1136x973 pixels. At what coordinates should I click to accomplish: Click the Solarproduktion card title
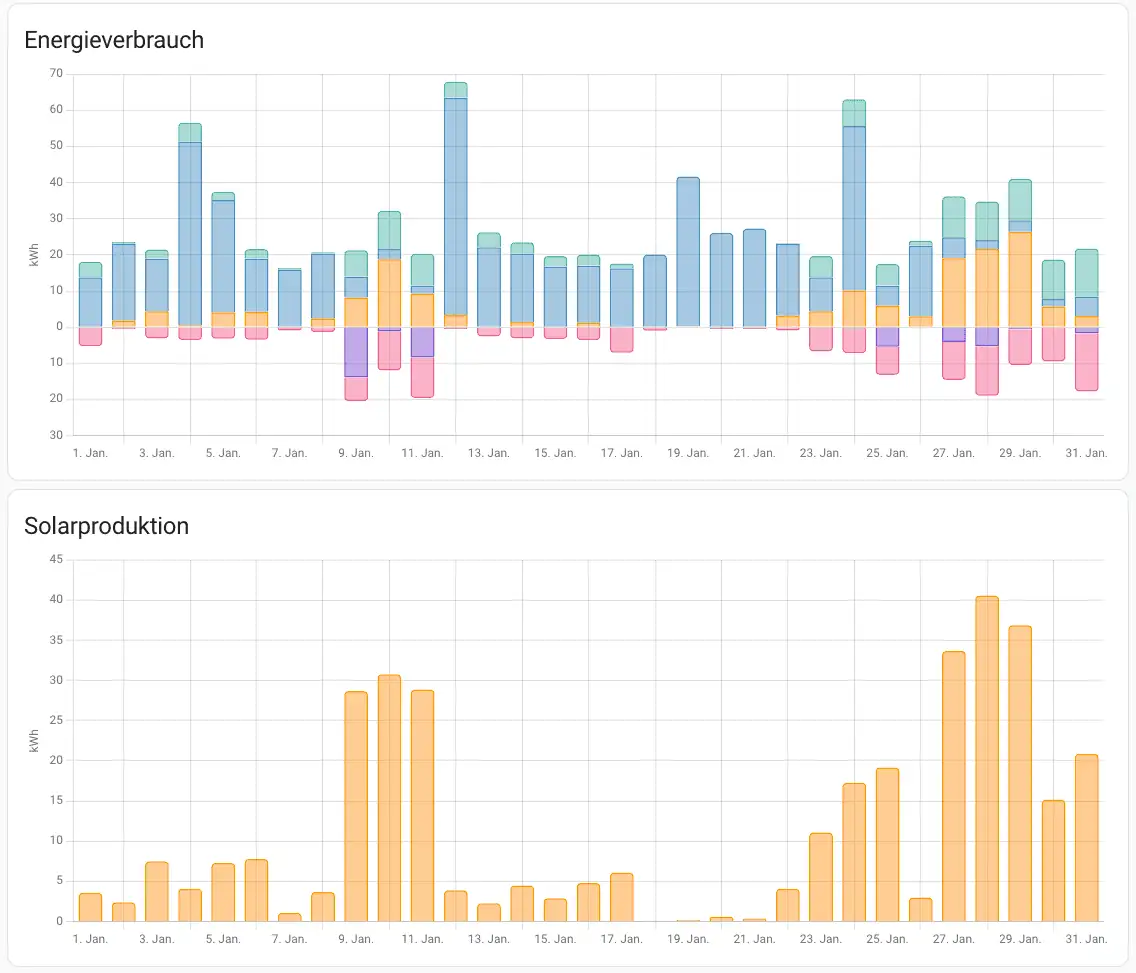coord(106,526)
